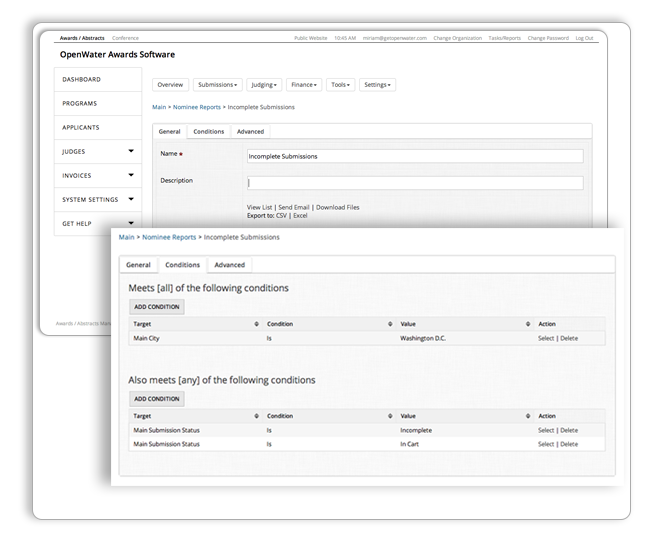This screenshot has height=547, width=663.
Task: Click Change Organization link
Action: pos(458,38)
